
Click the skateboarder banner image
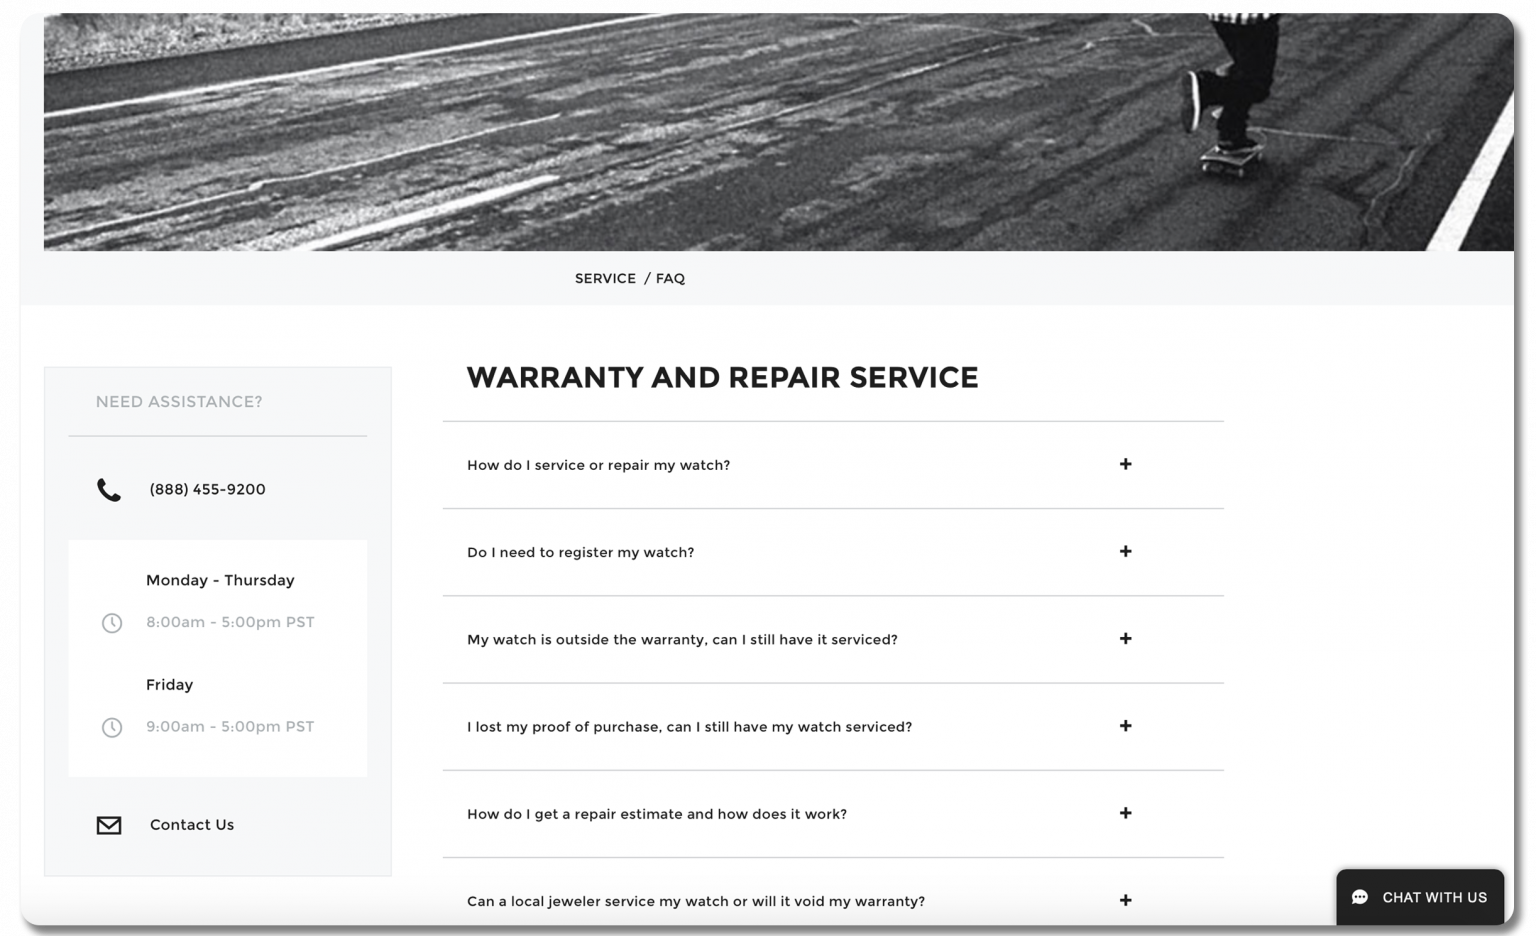[768, 128]
